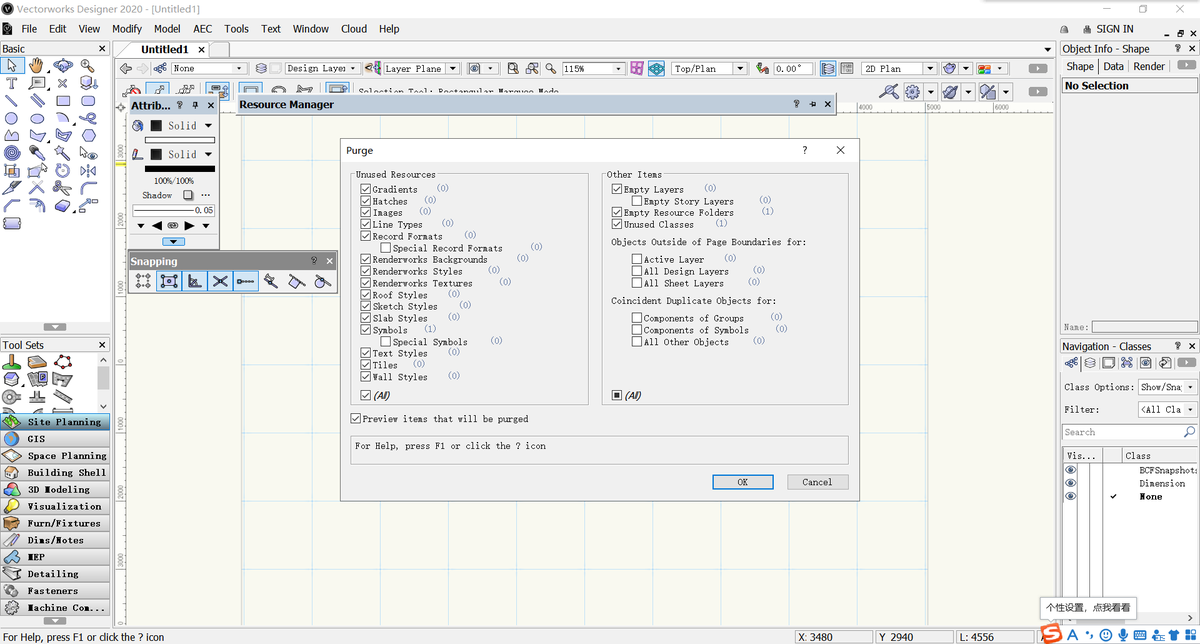This screenshot has height=644, width=1200.
Task: Select the Pan hand tool
Action: point(37,65)
